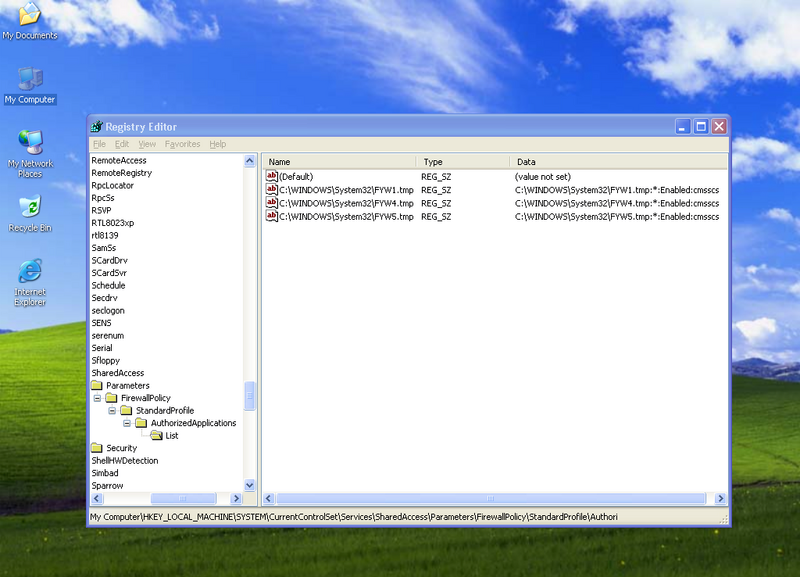Maximize the Registry Editor window
Screen dimensions: 800x577
[701, 127]
